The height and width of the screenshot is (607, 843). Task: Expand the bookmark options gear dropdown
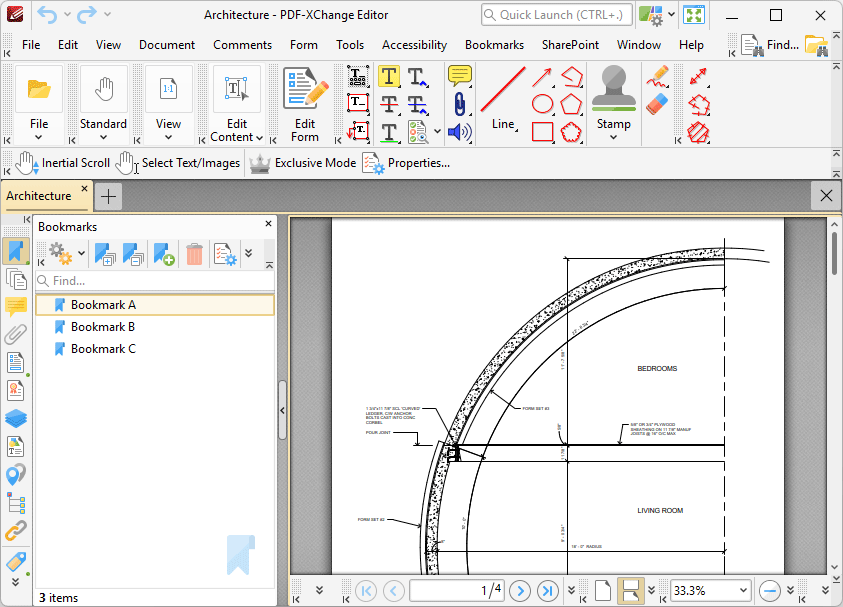(x=81, y=255)
